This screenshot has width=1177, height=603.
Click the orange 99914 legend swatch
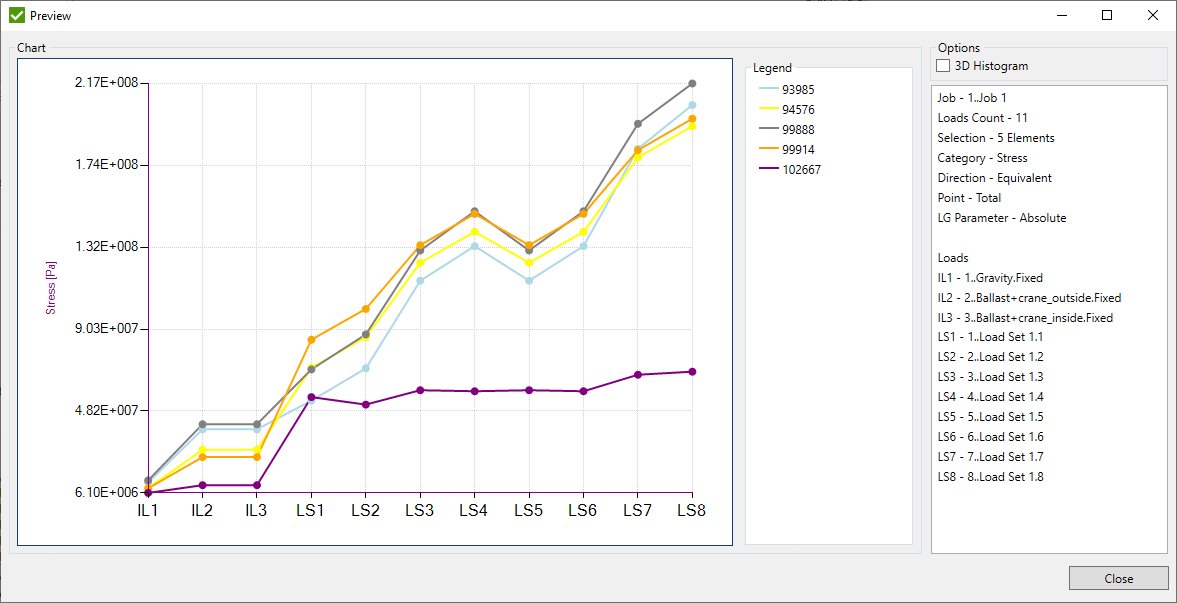point(766,150)
